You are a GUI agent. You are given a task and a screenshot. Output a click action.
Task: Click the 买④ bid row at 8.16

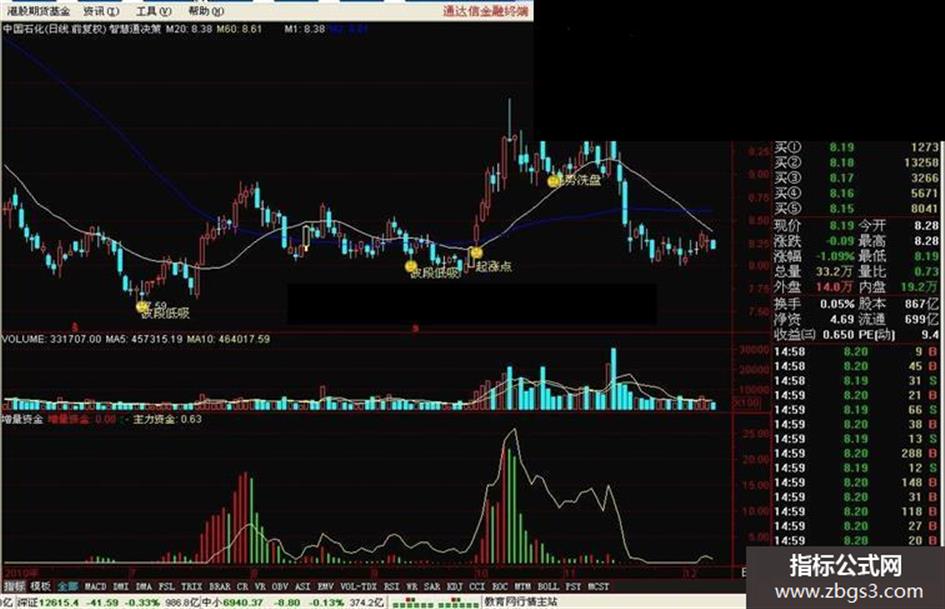point(857,194)
